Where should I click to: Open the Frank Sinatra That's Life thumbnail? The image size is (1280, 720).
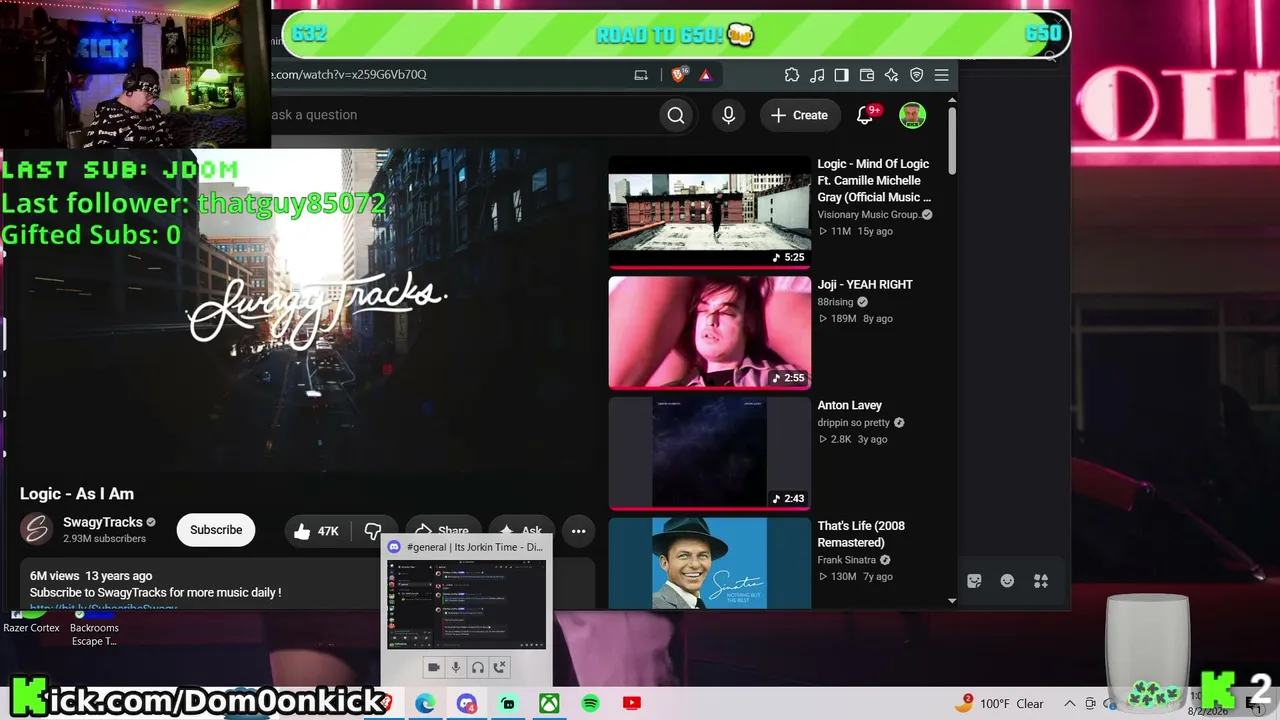[x=710, y=563]
